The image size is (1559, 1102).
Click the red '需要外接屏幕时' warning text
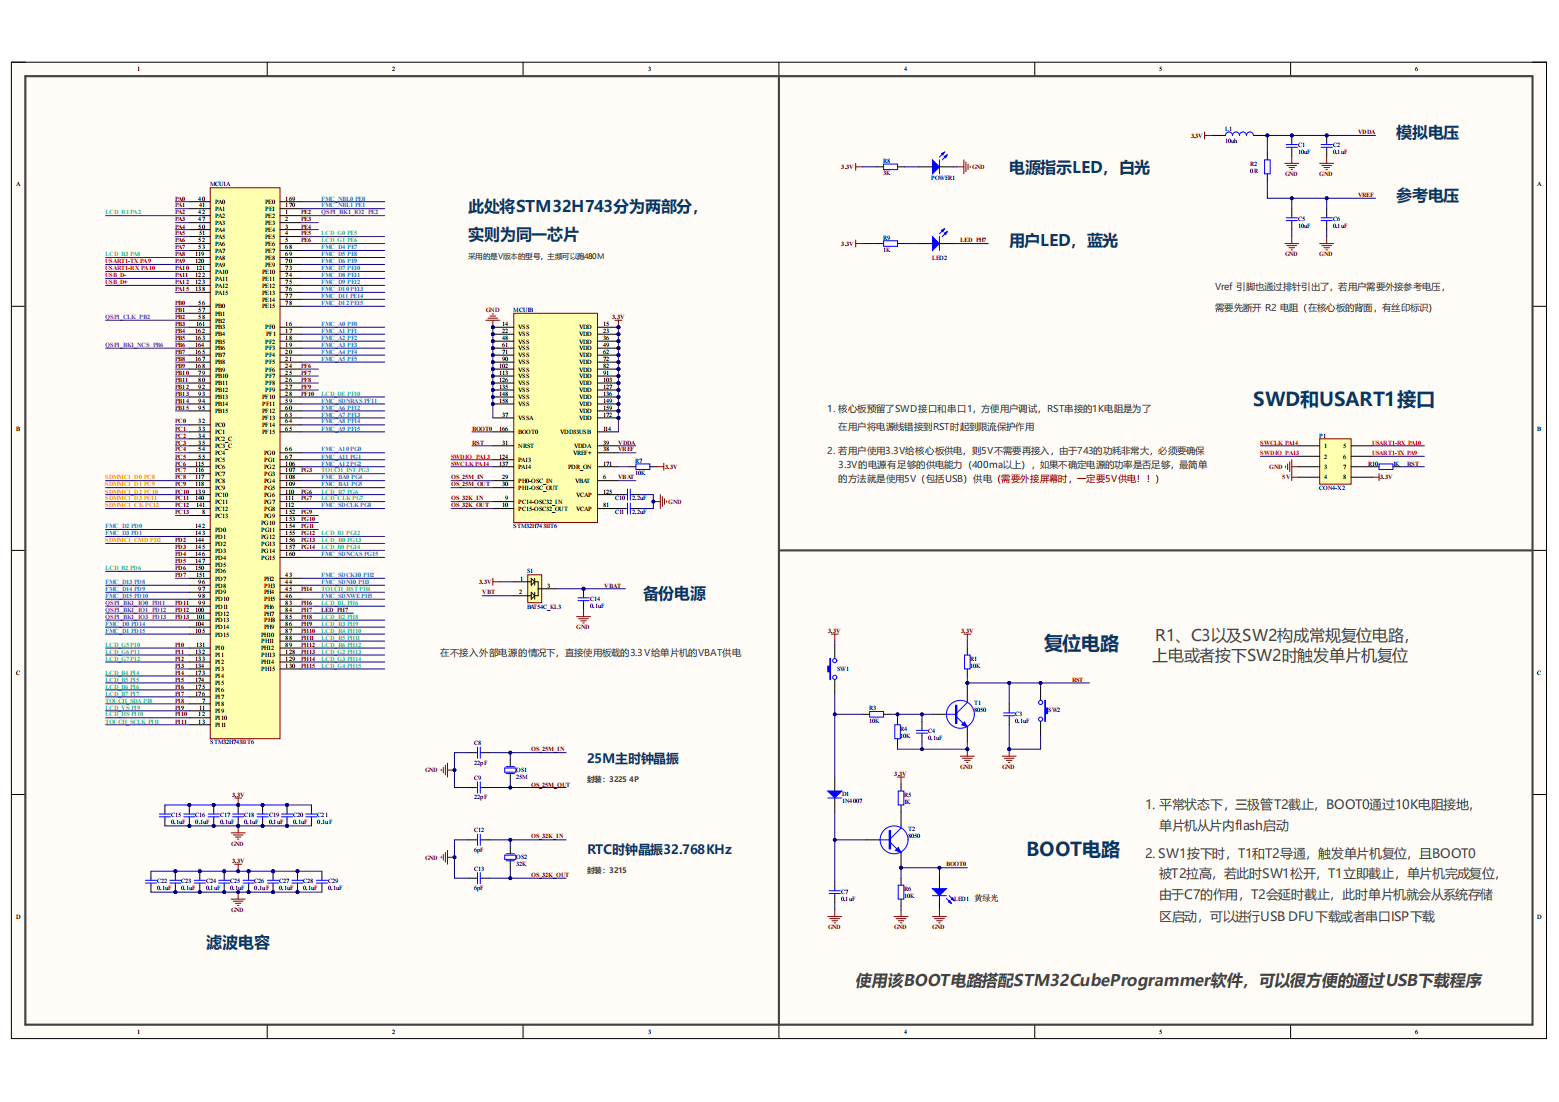click(1079, 479)
